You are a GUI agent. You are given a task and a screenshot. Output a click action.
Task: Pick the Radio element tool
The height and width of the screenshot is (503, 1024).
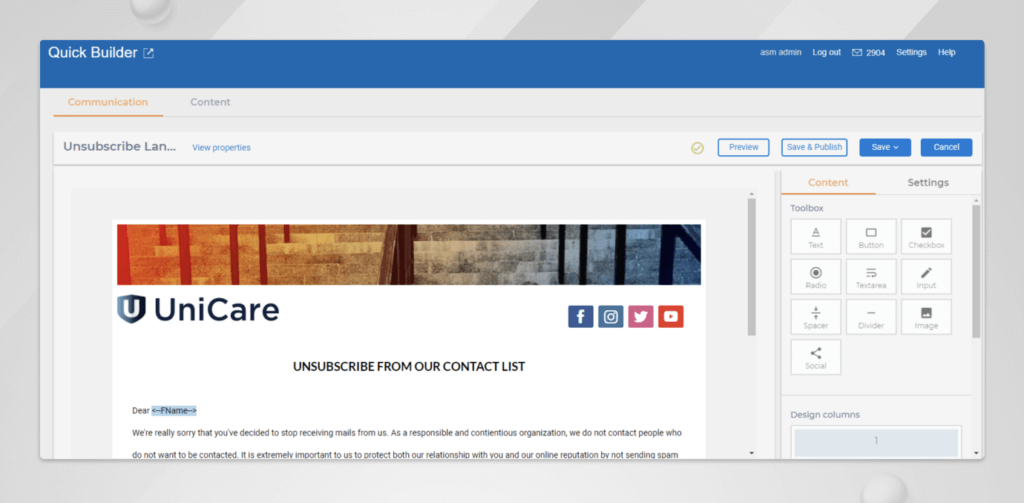coord(815,277)
